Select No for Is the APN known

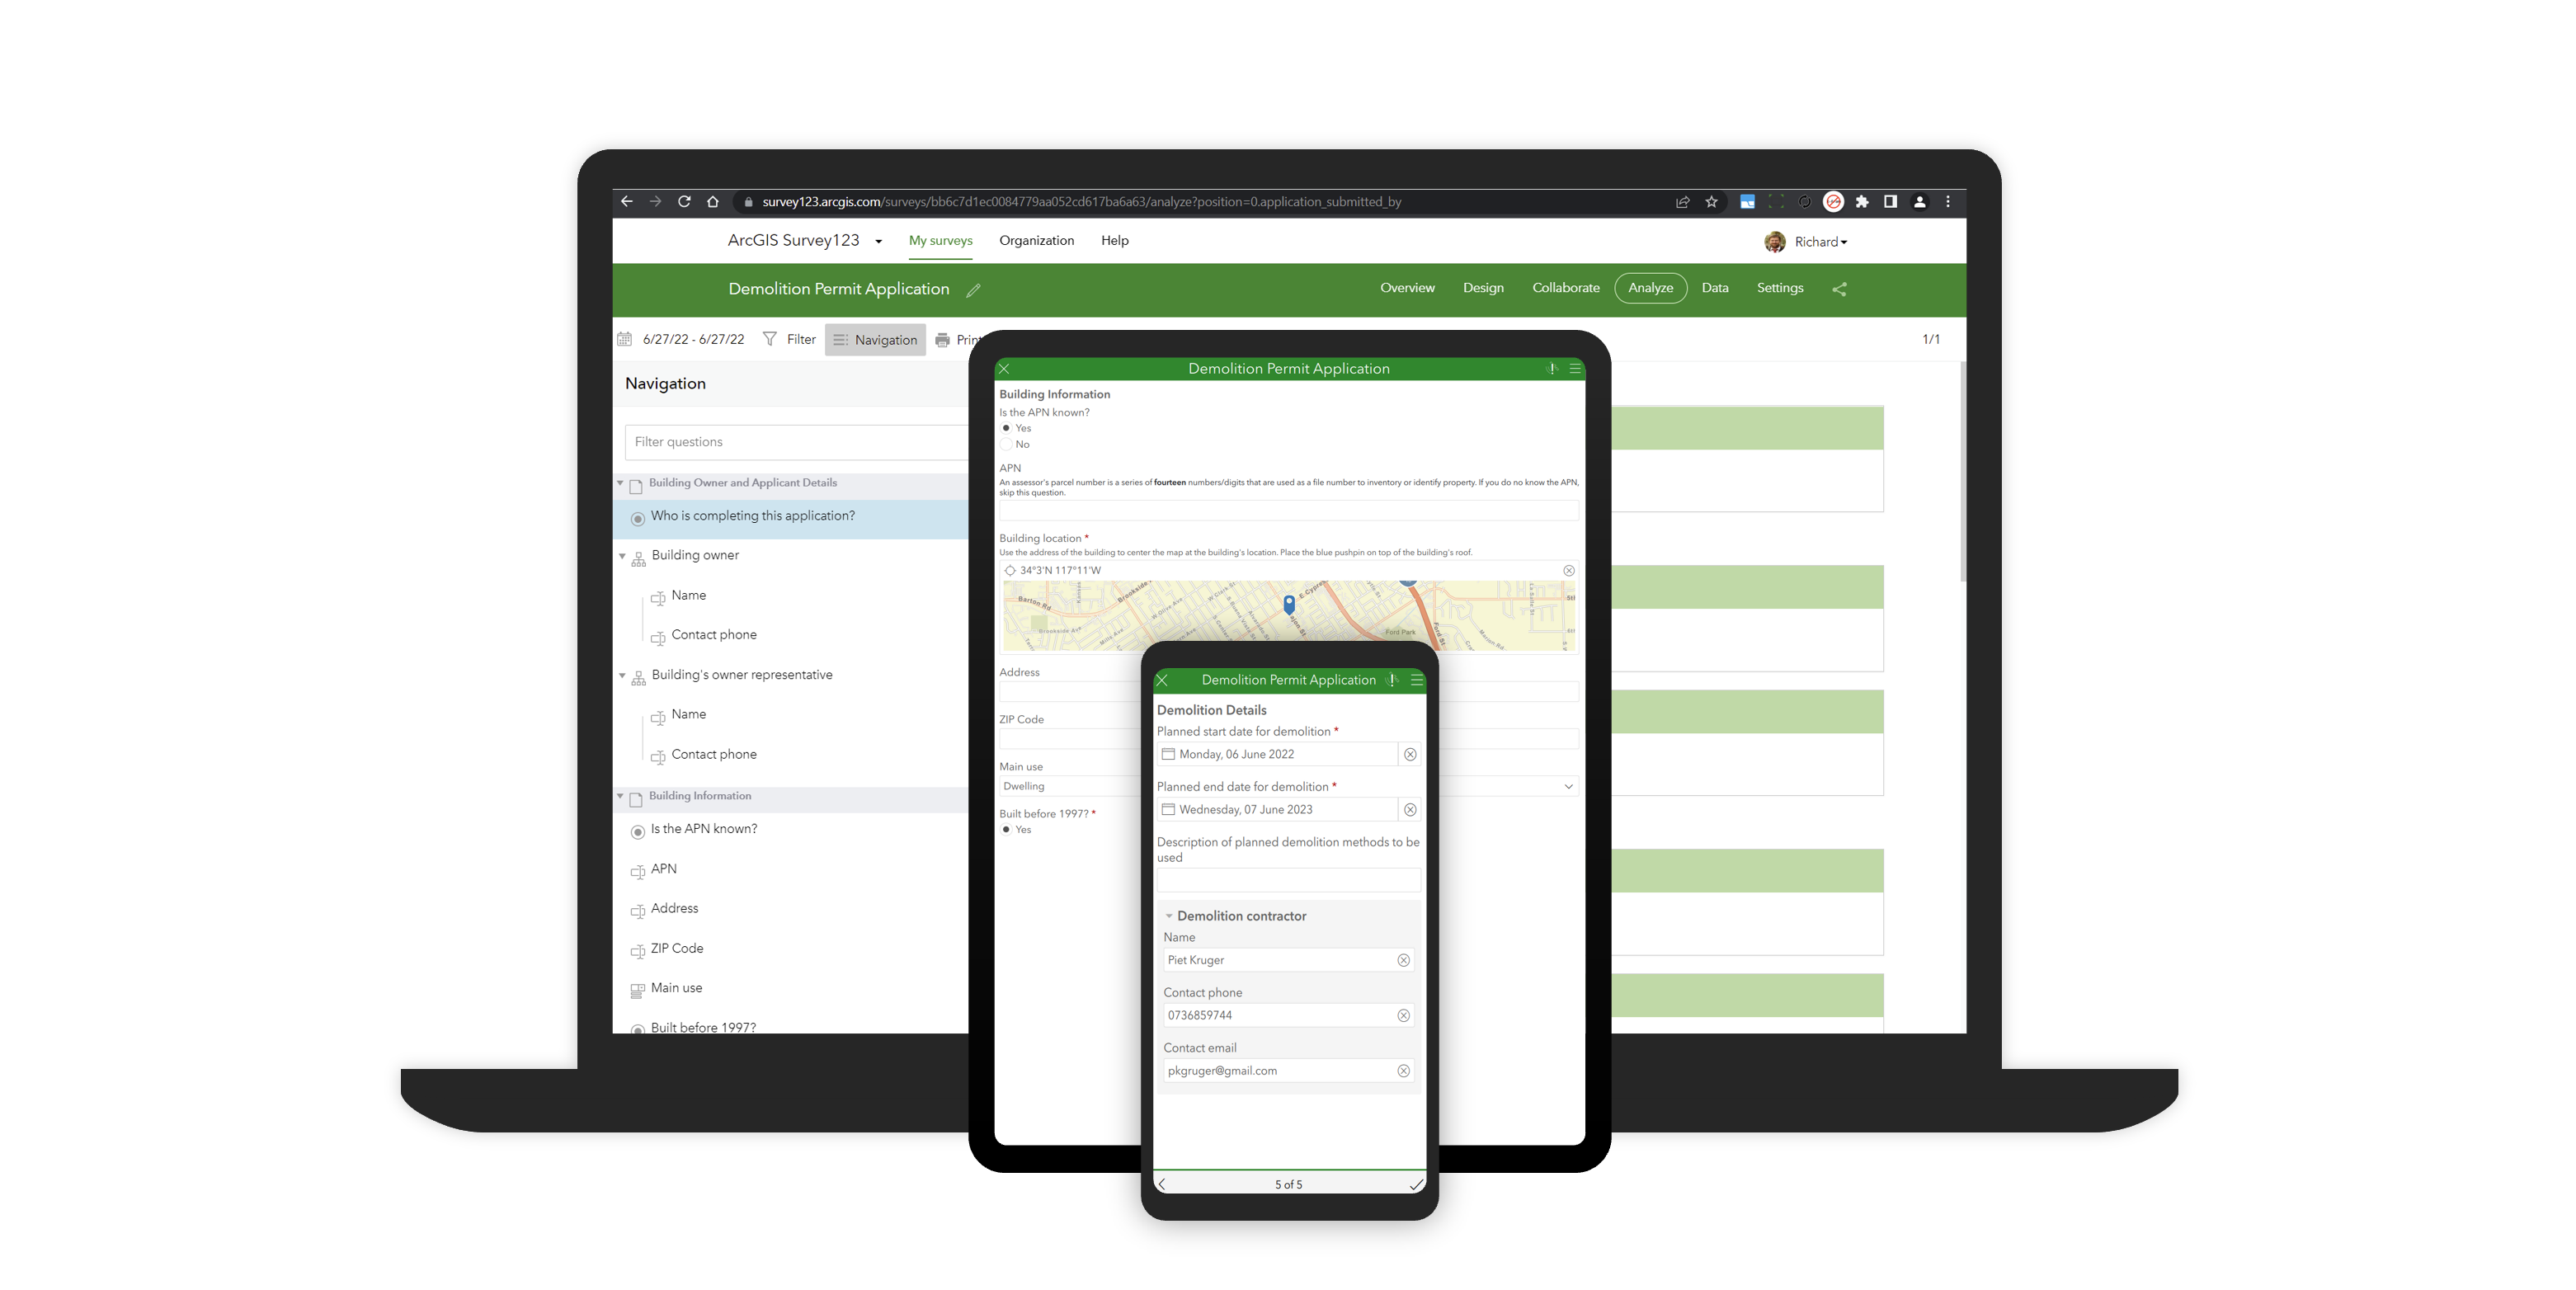[x=1006, y=445]
